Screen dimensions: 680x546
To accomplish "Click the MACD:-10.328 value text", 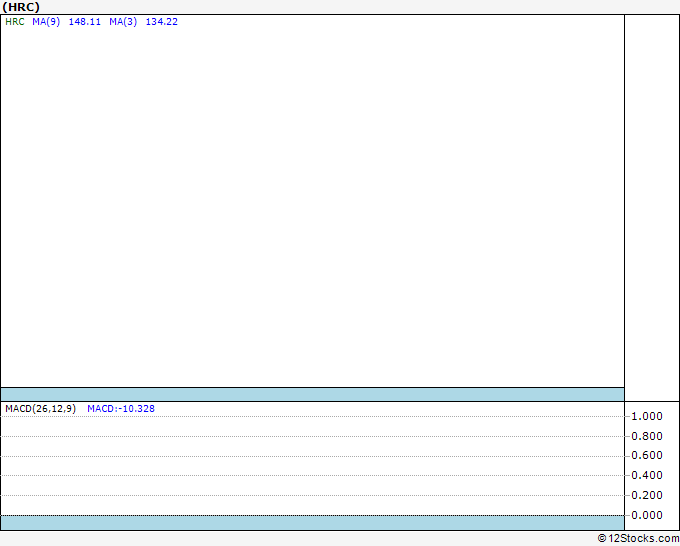I will pyautogui.click(x=121, y=409).
